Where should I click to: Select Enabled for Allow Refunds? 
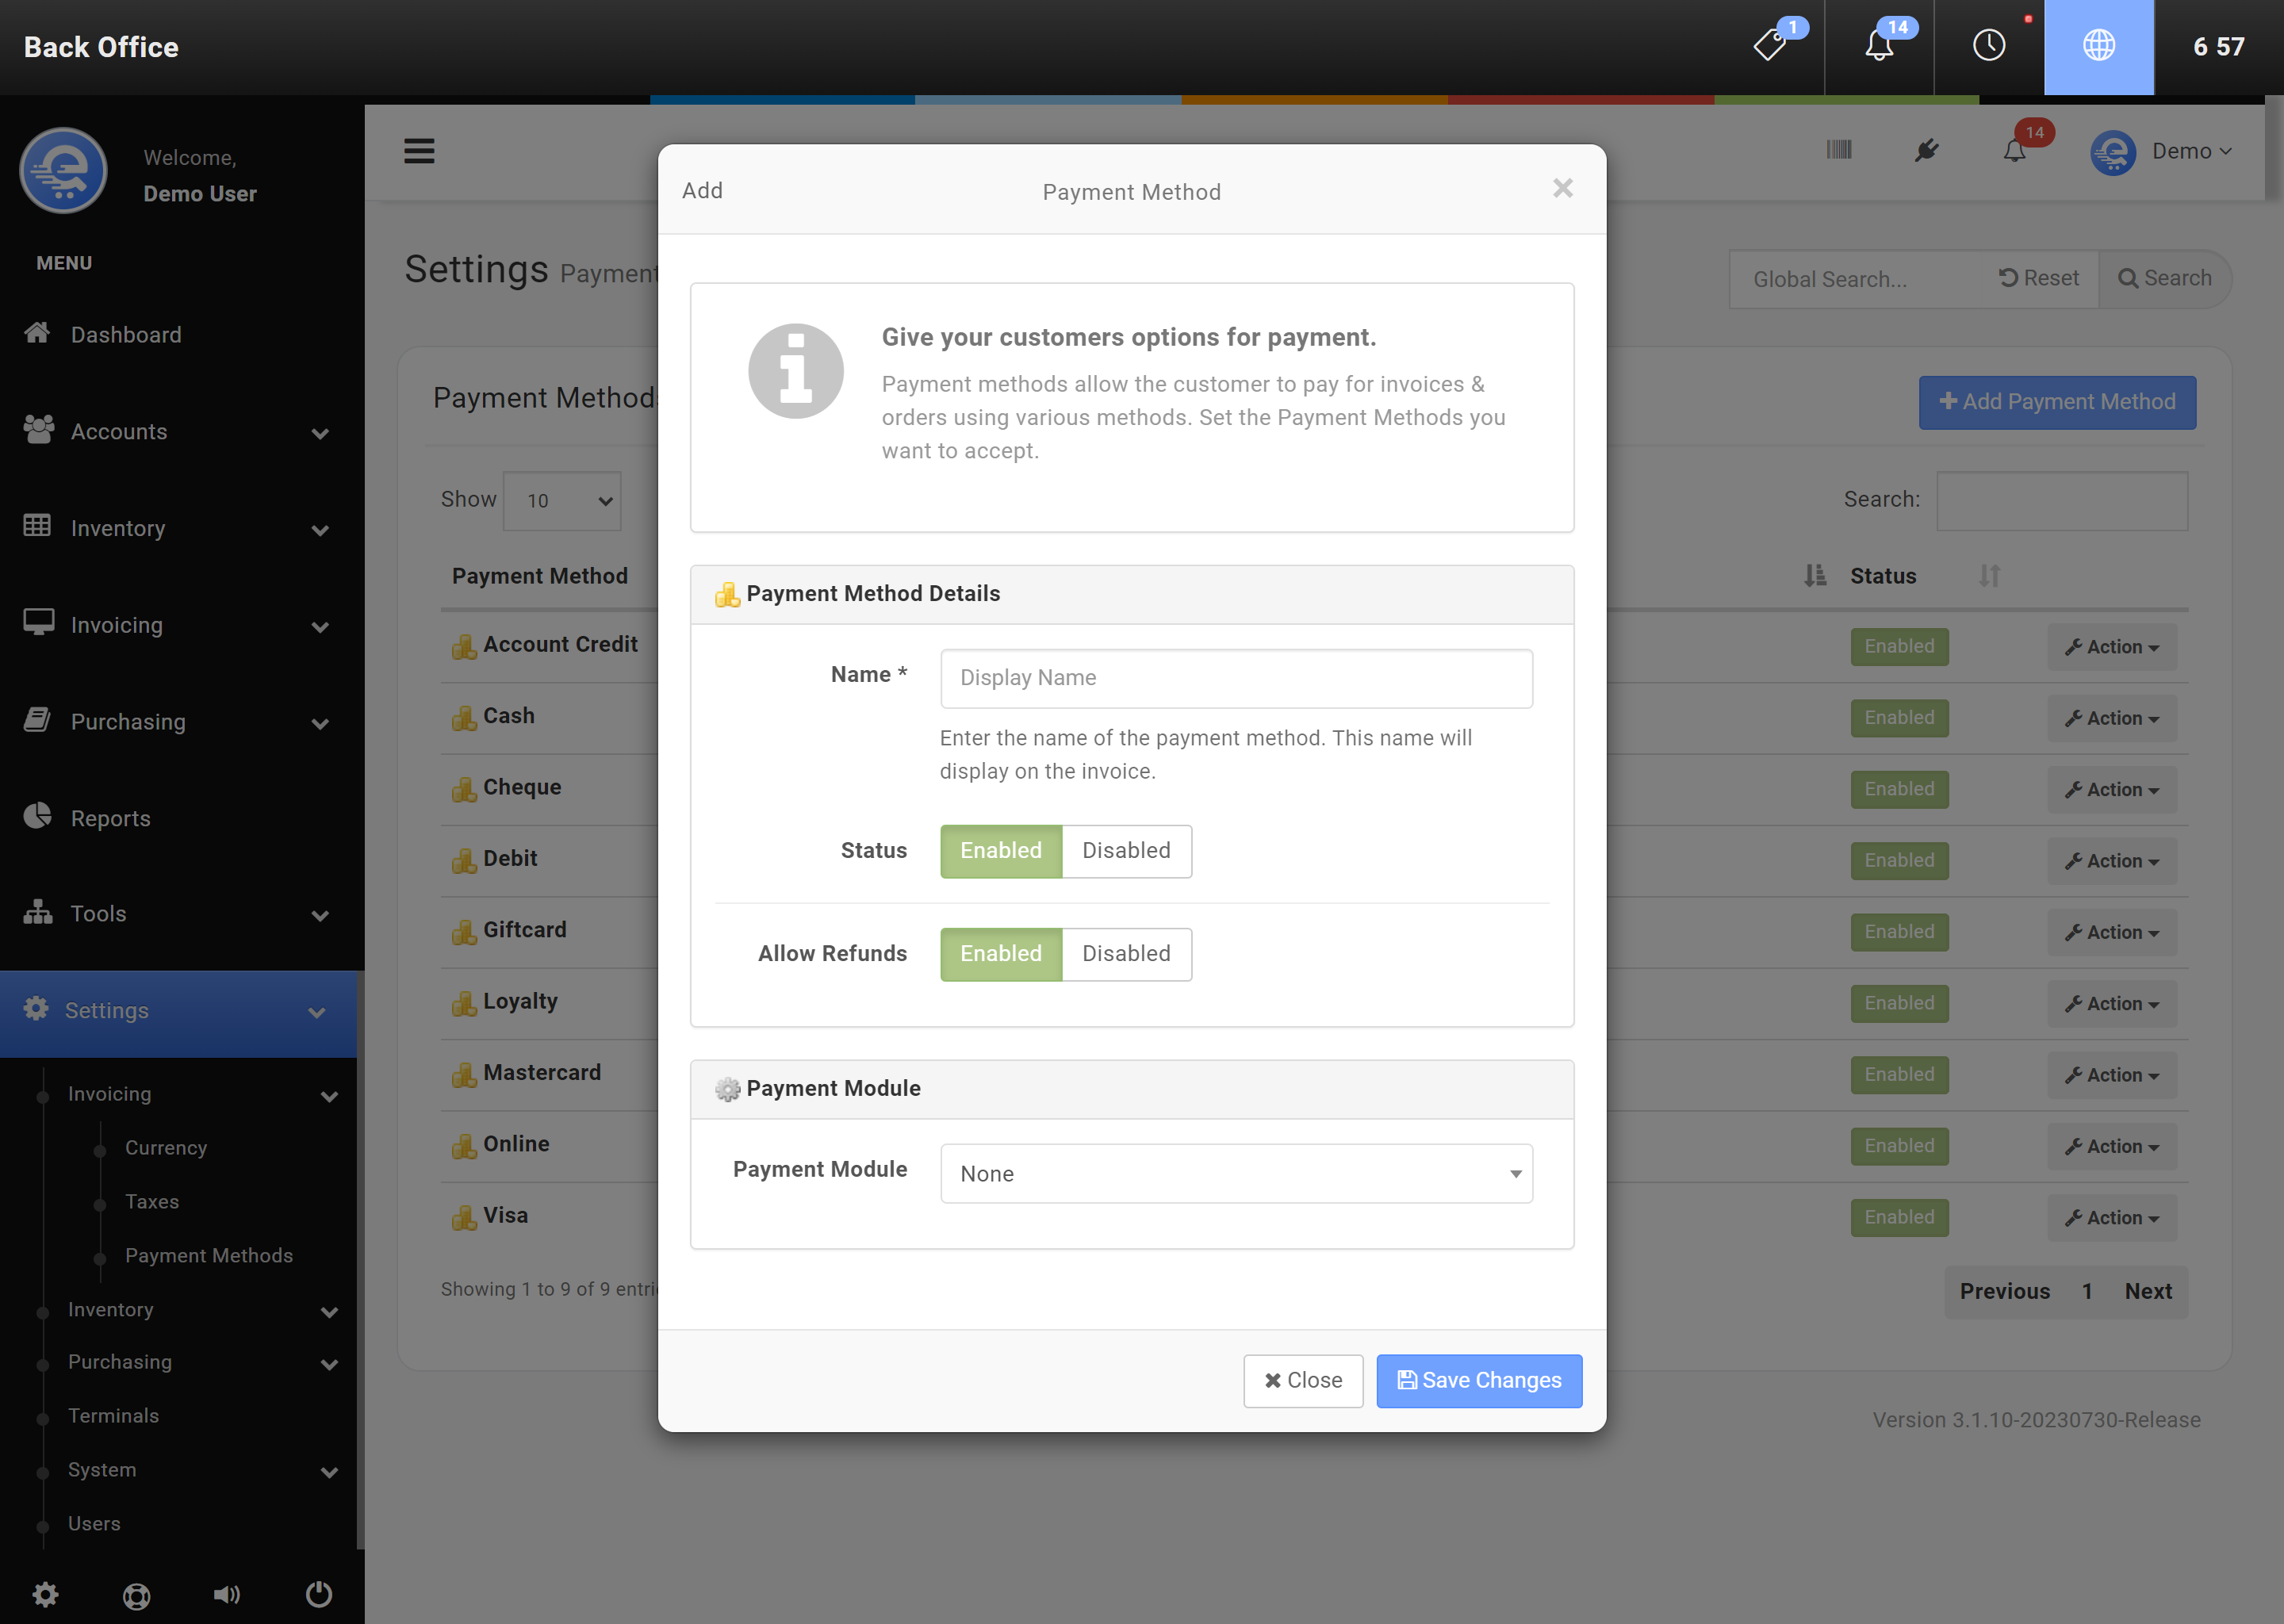(x=1000, y=954)
